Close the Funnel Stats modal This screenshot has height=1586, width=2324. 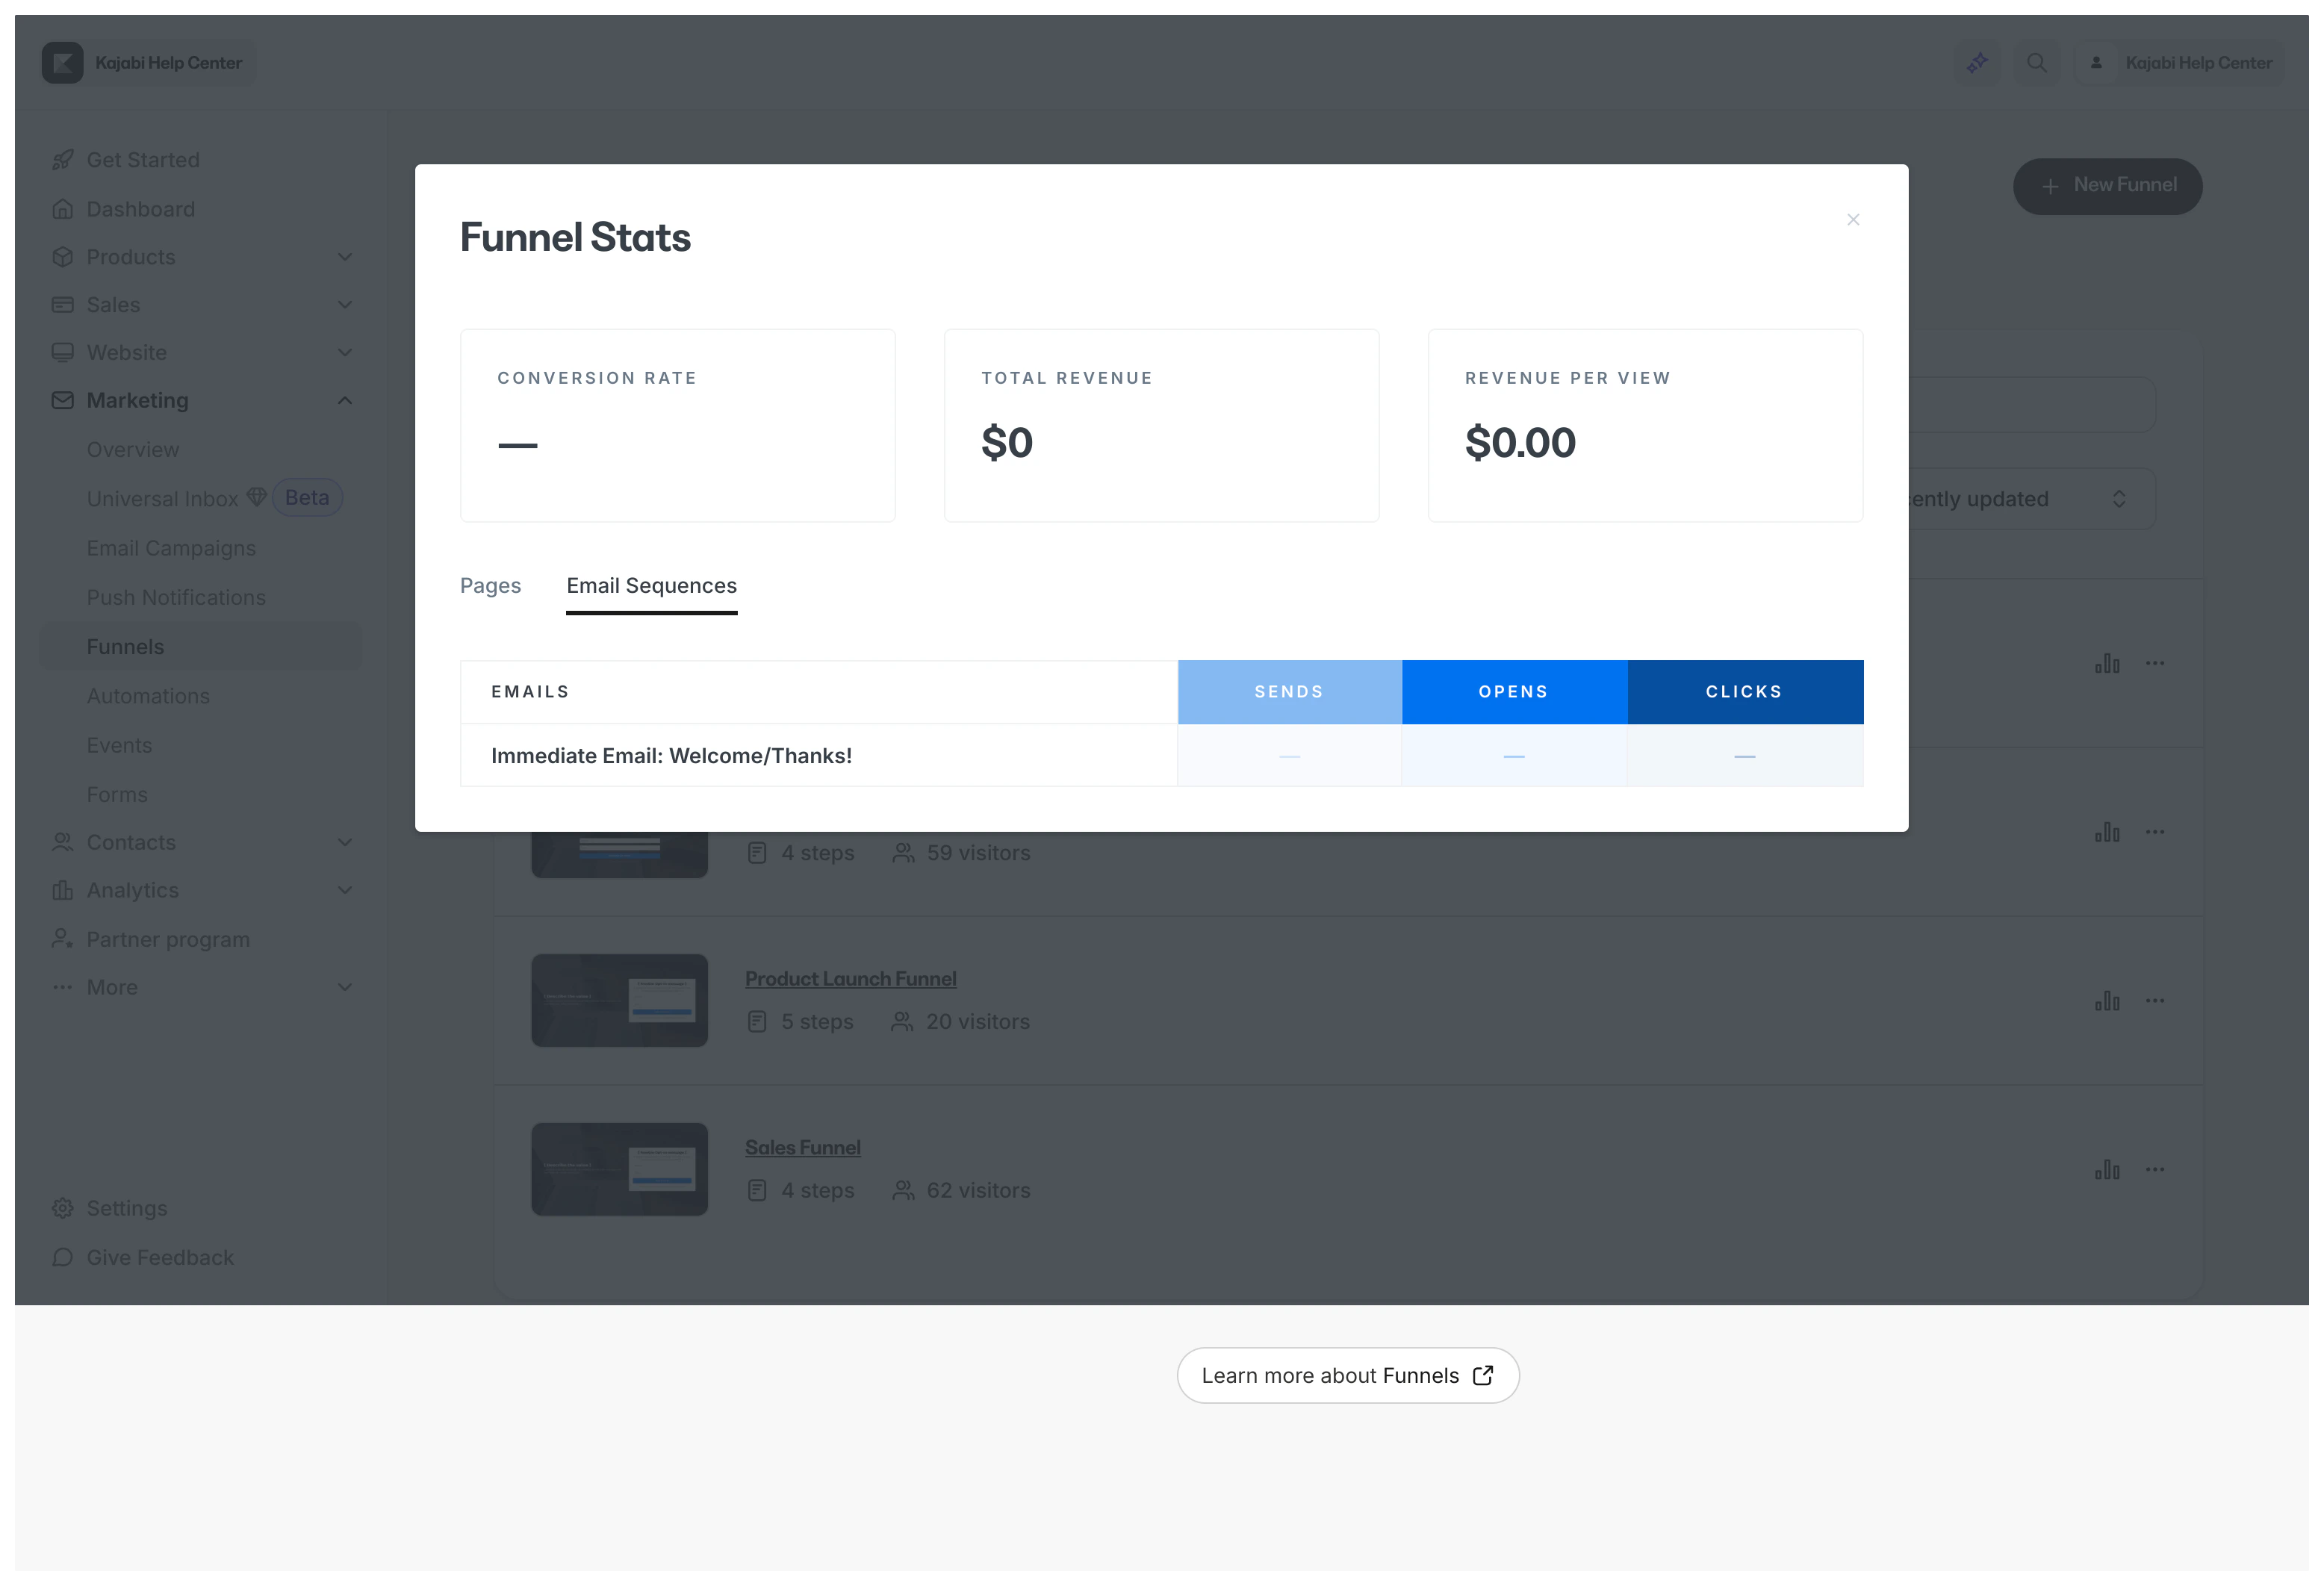1852,220
